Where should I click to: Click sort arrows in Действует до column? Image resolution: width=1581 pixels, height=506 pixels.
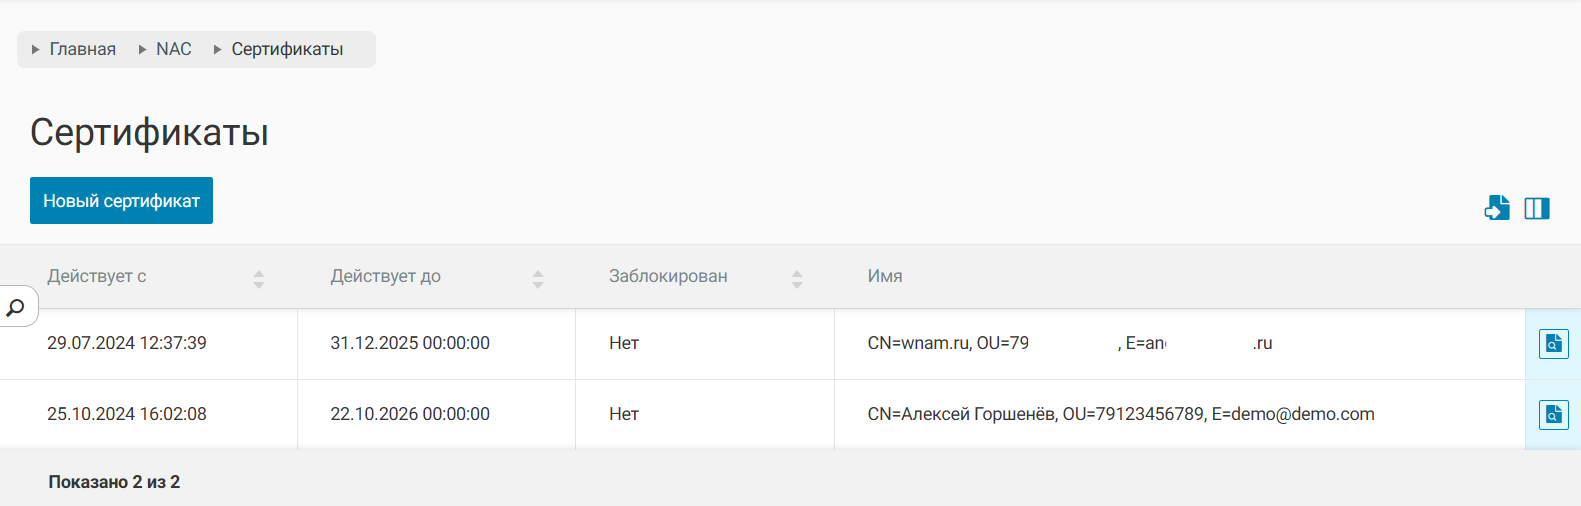[538, 279]
